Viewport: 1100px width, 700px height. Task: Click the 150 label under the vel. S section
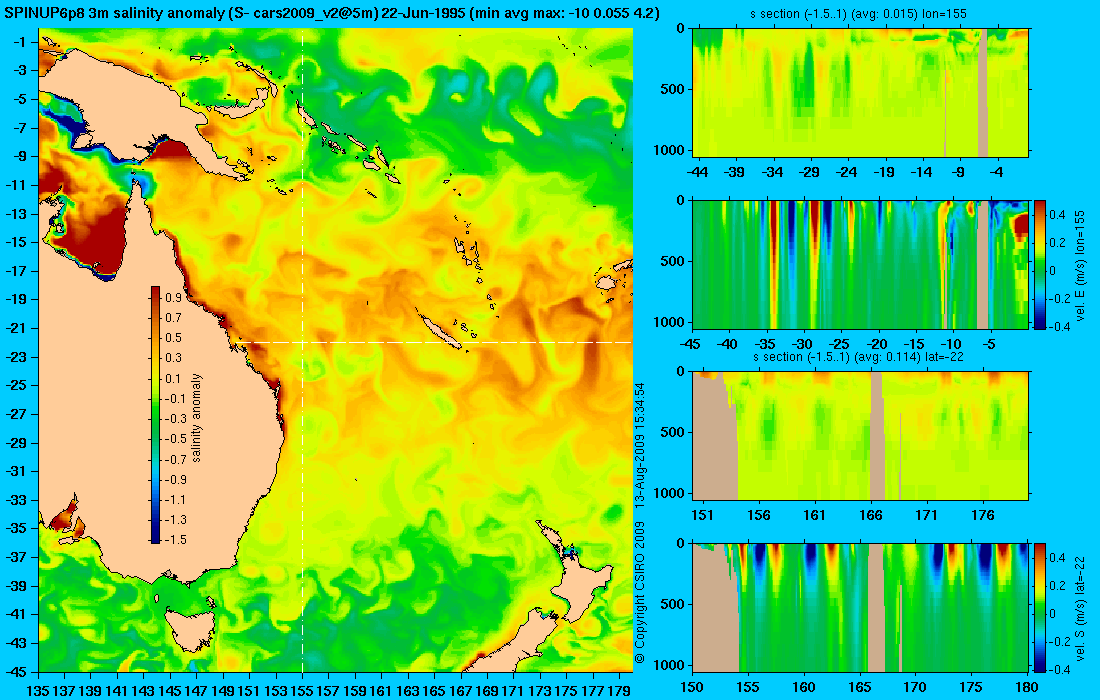[692, 687]
